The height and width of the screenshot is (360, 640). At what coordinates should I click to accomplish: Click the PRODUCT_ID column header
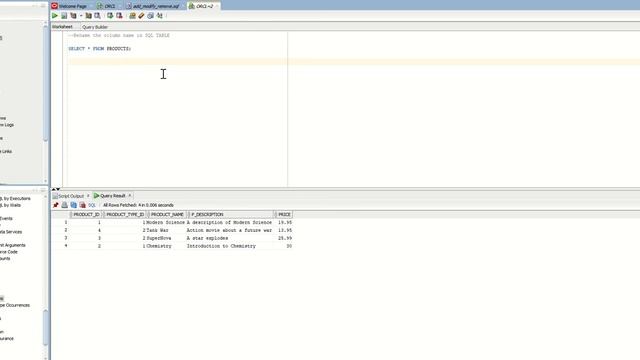(86, 214)
